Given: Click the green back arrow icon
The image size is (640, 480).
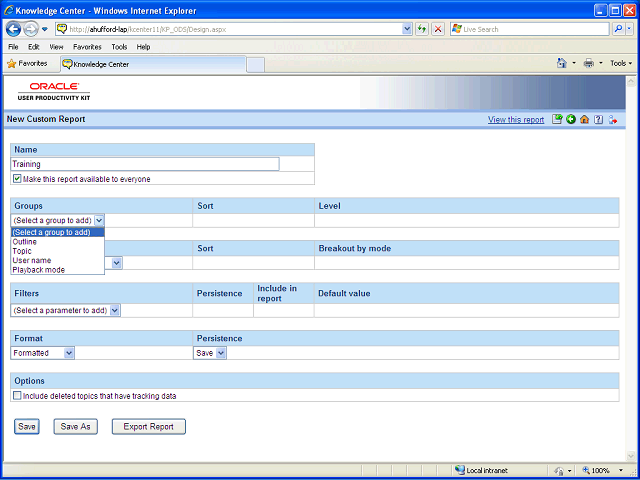Looking at the screenshot, I should pos(571,119).
